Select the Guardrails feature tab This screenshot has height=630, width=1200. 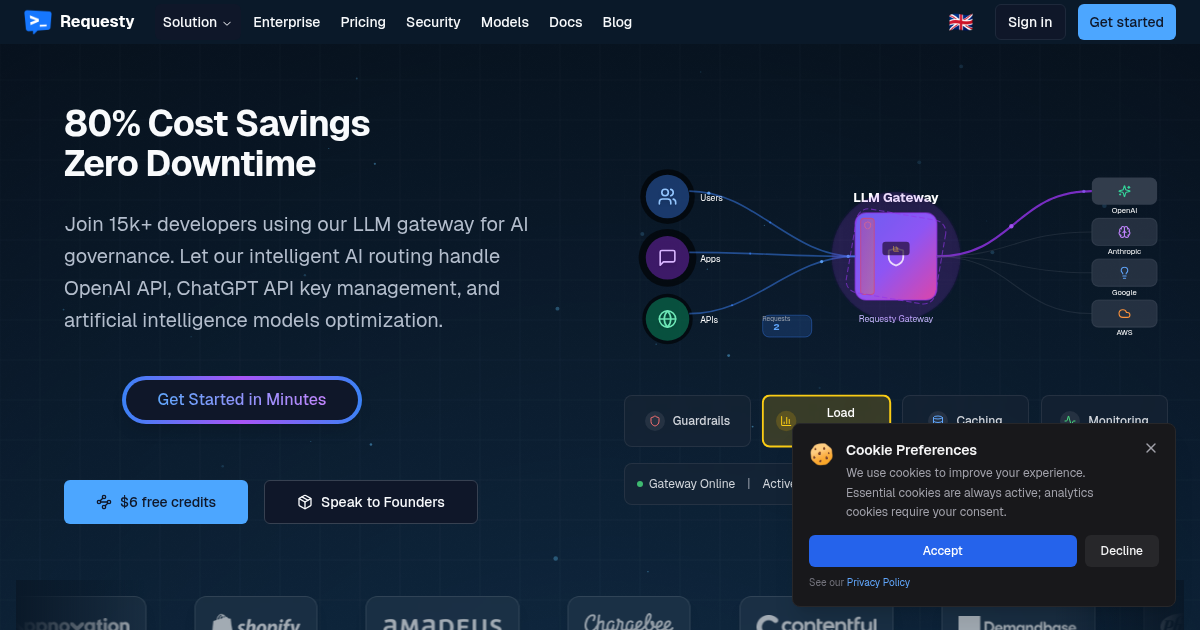pos(687,421)
